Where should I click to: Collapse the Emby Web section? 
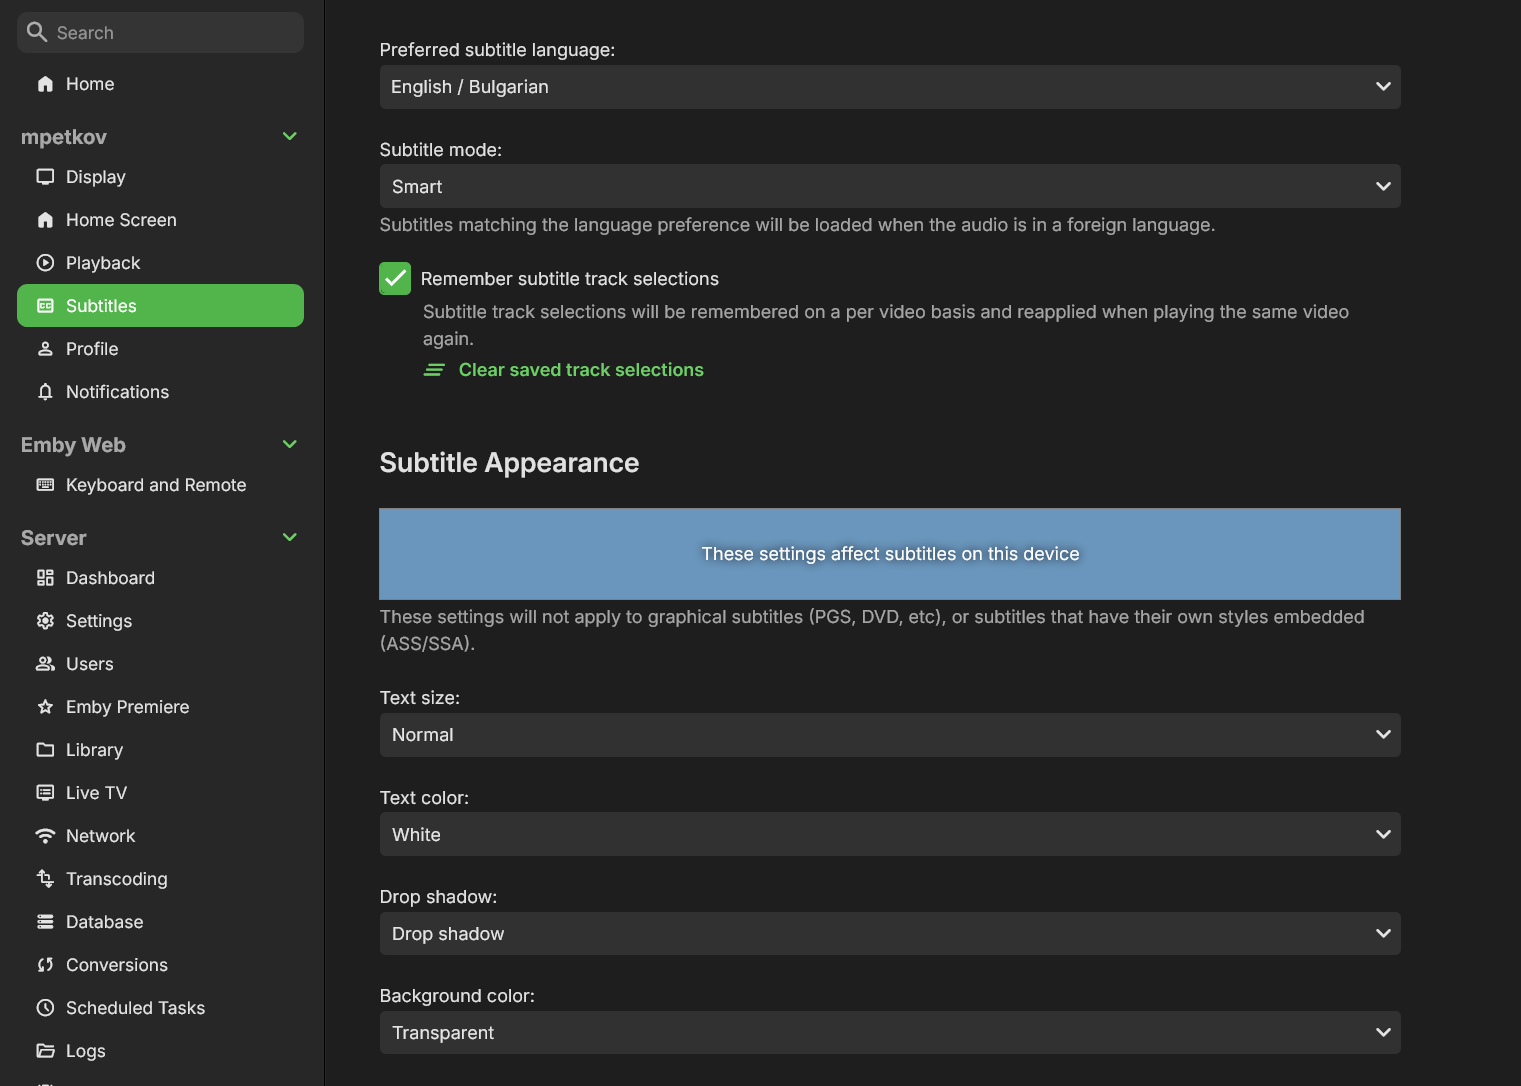click(290, 445)
